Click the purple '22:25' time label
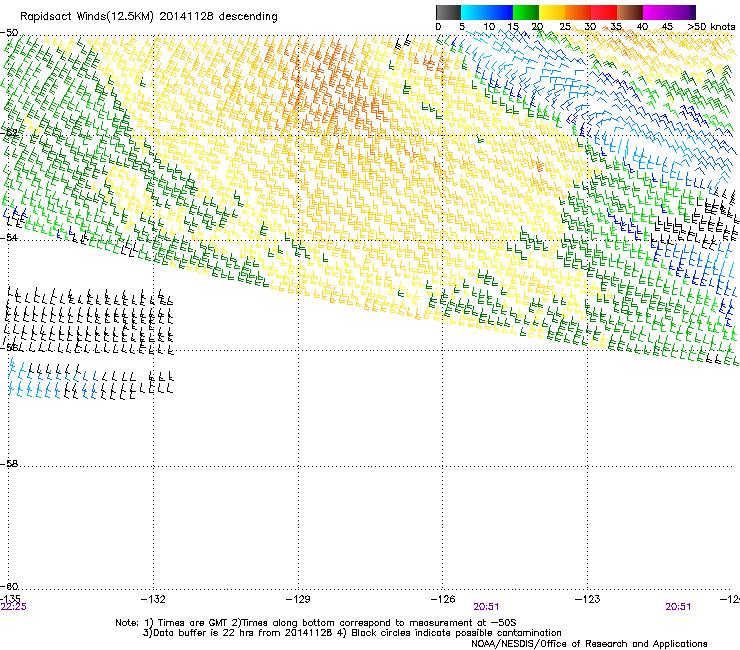This screenshot has width=740, height=650. click(14, 607)
